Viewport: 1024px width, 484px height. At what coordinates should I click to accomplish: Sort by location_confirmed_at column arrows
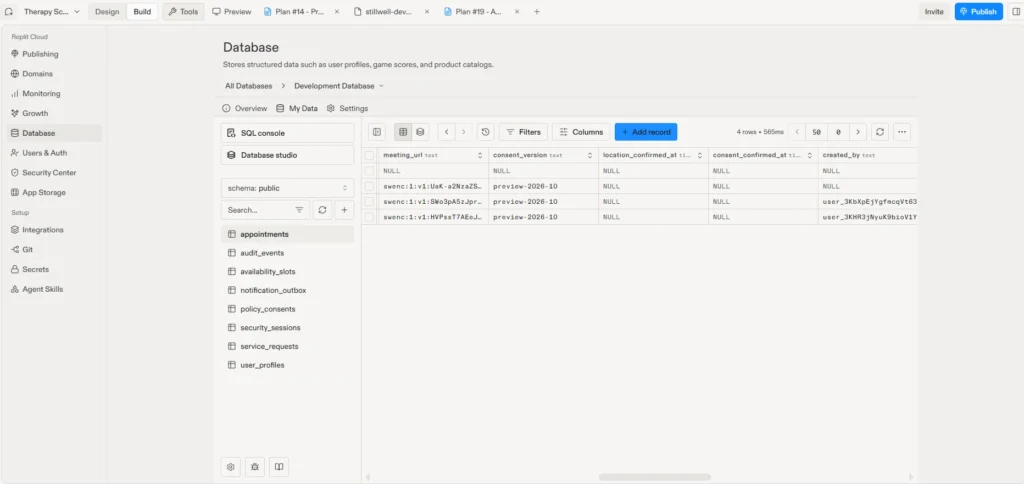(699, 155)
